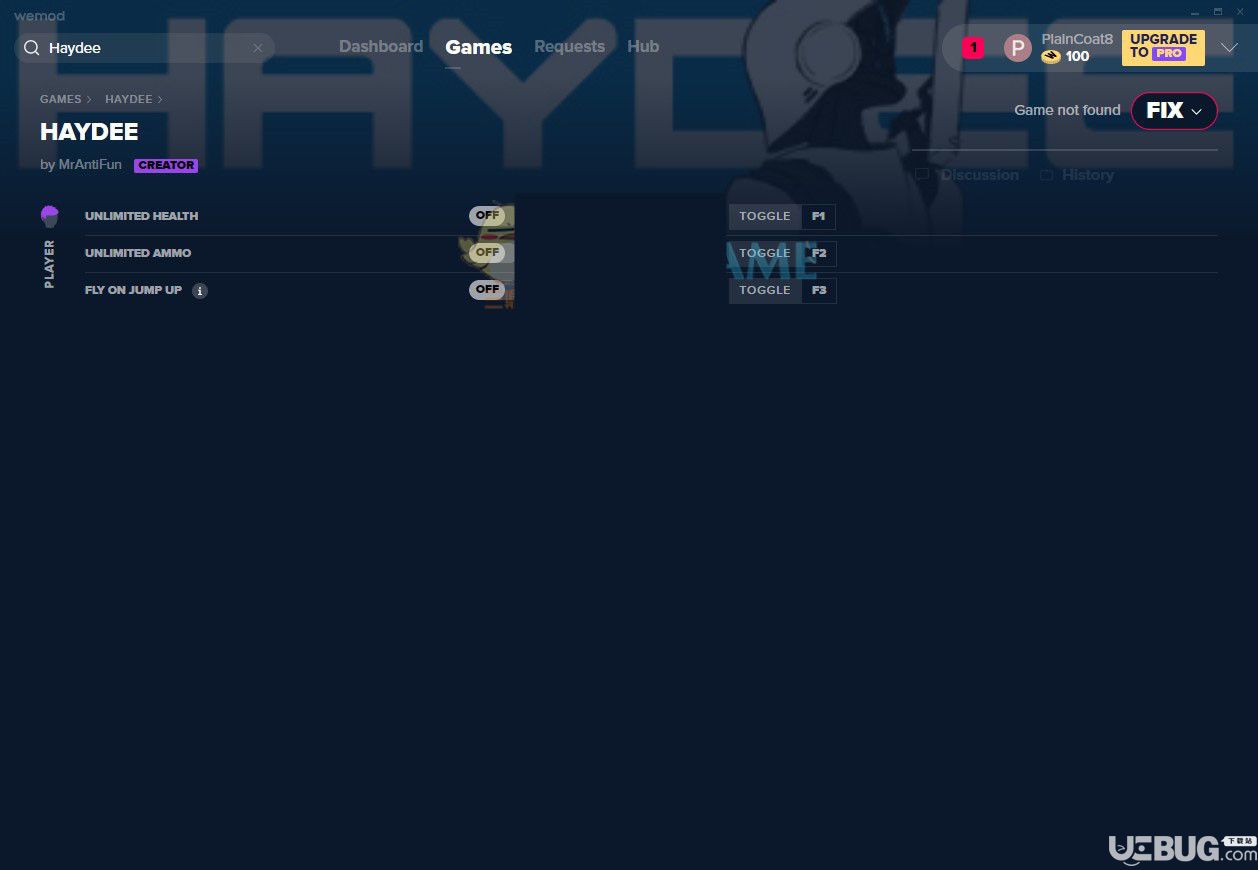Viewport: 1258px width, 870px height.
Task: Click the UNLIMITED AMMO label
Action: [x=138, y=253]
